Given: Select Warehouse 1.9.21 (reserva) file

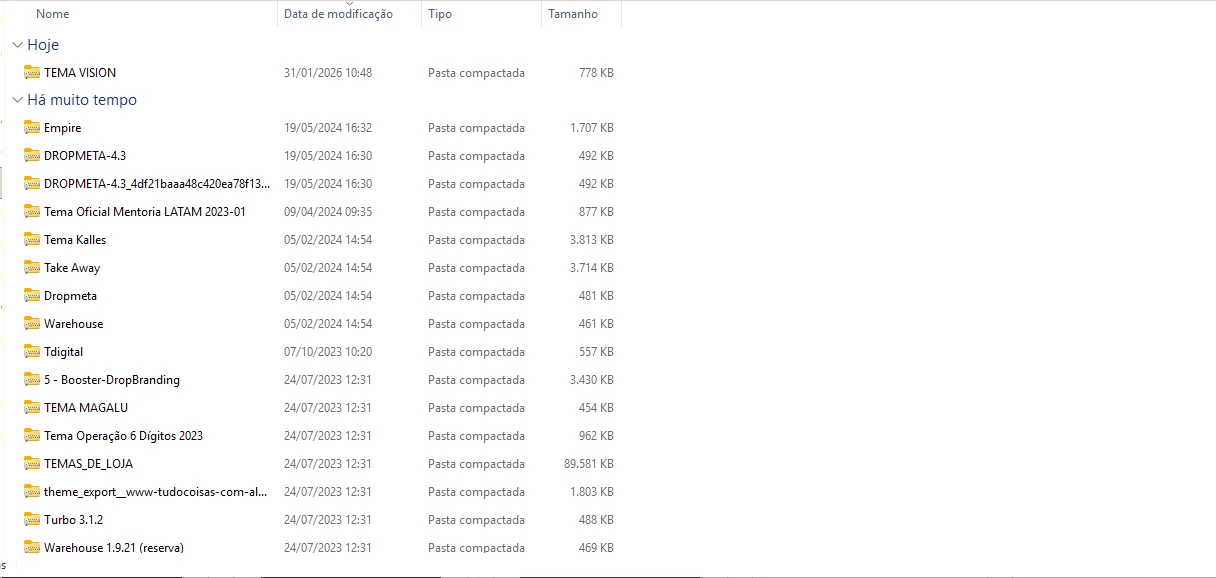Looking at the screenshot, I should coord(114,547).
